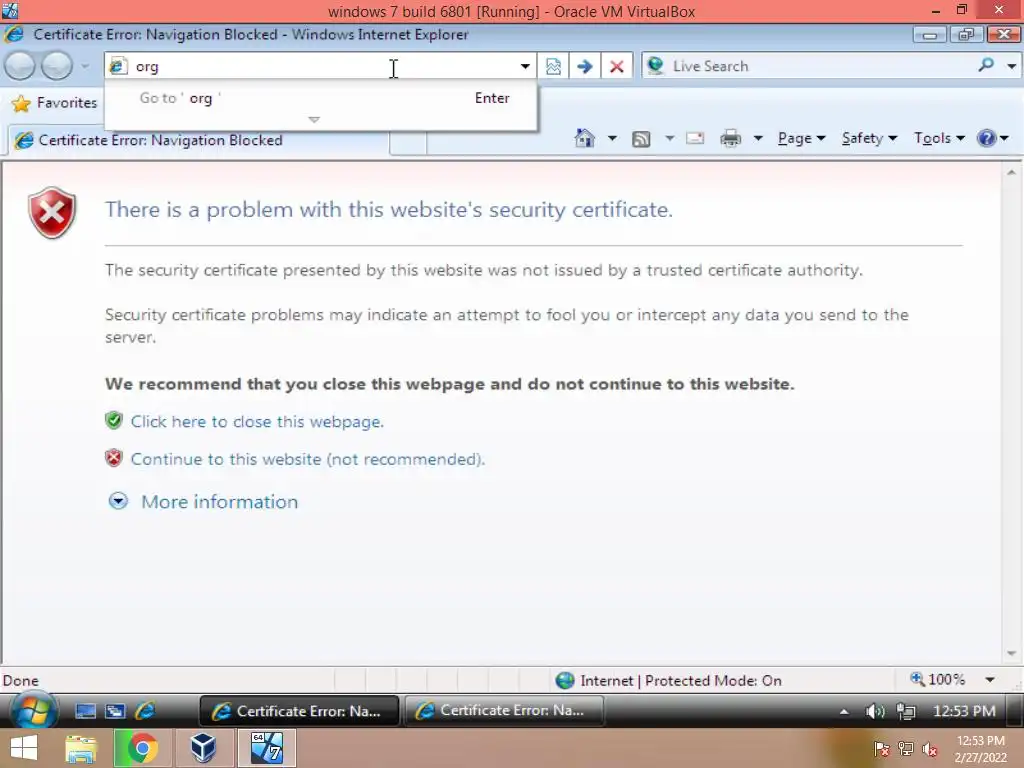1024x768 pixels.
Task: Click the page scrollbar up arrow
Action: coord(1012,172)
